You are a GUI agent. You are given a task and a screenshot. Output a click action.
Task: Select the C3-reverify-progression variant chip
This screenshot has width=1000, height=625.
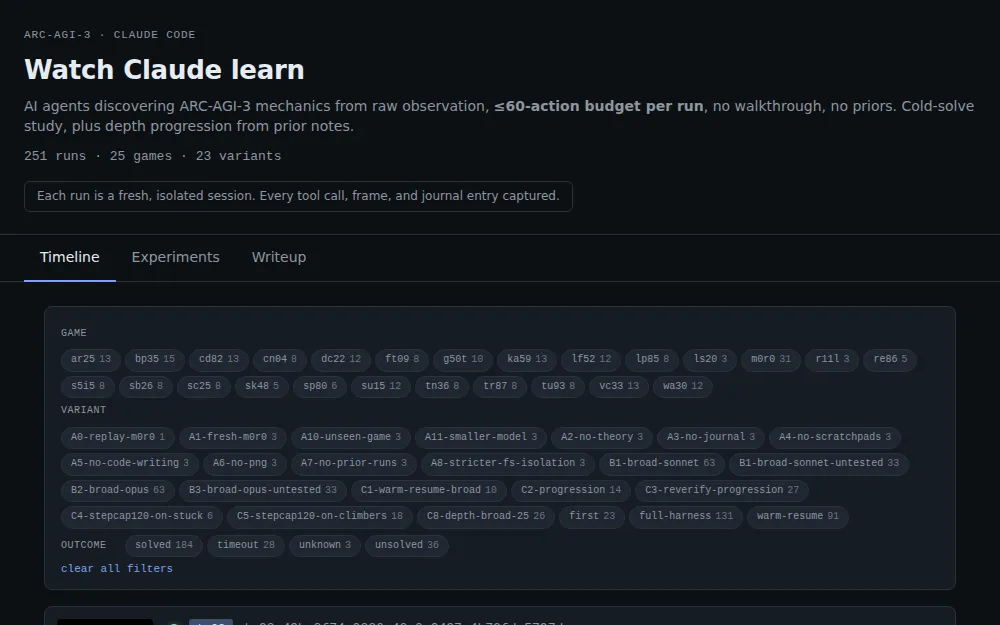click(x=721, y=490)
